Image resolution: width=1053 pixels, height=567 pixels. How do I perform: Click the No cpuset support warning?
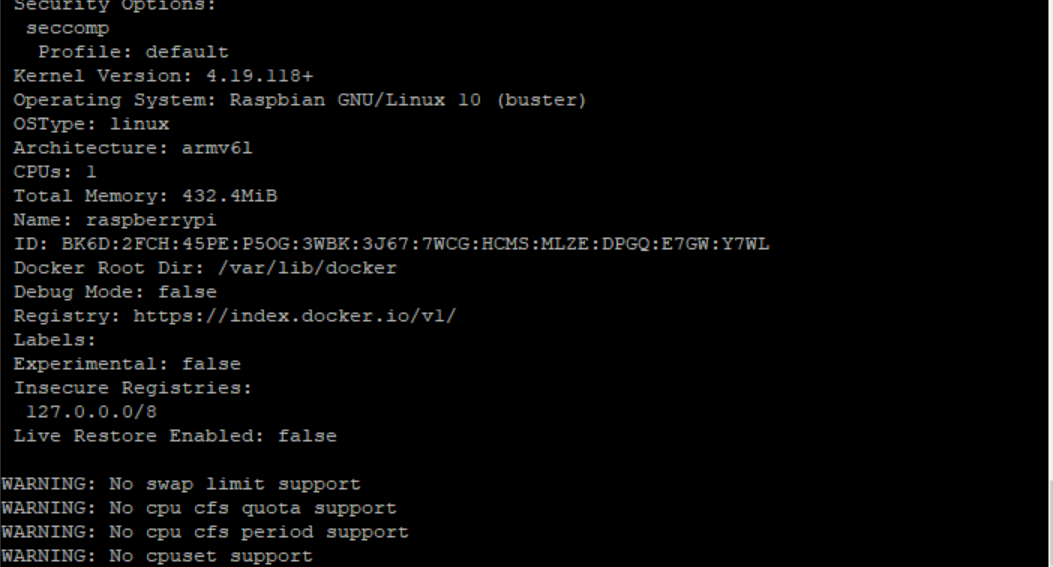click(x=157, y=556)
